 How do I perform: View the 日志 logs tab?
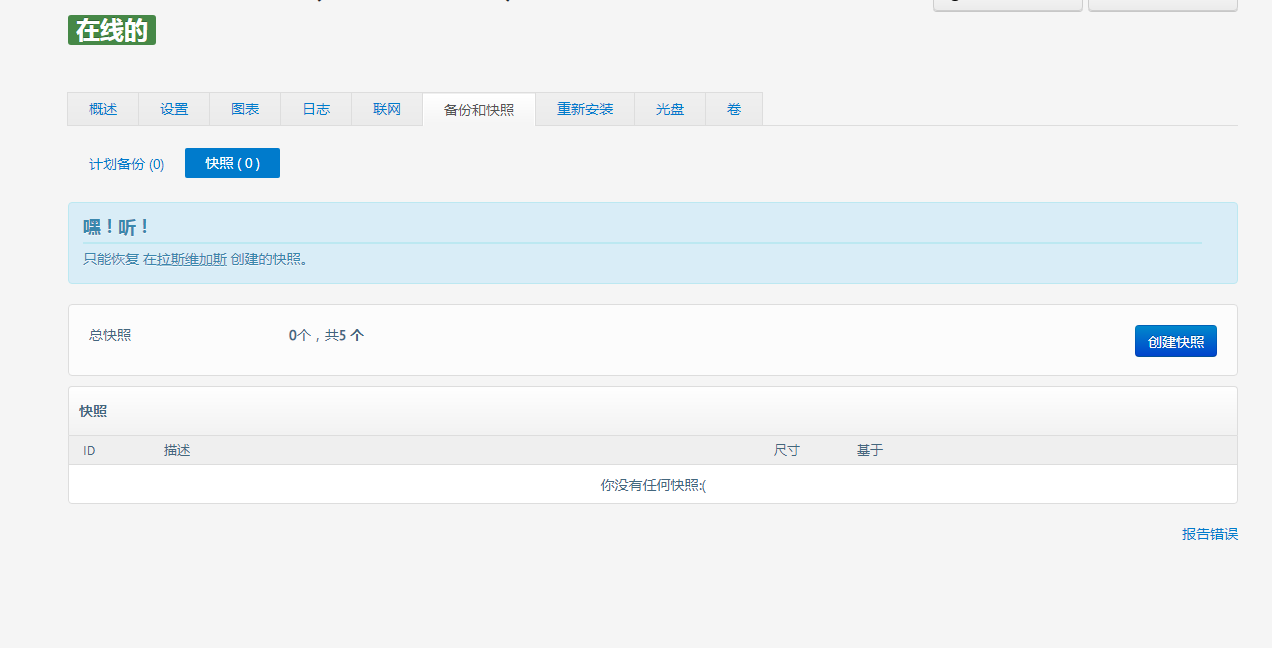pos(316,109)
